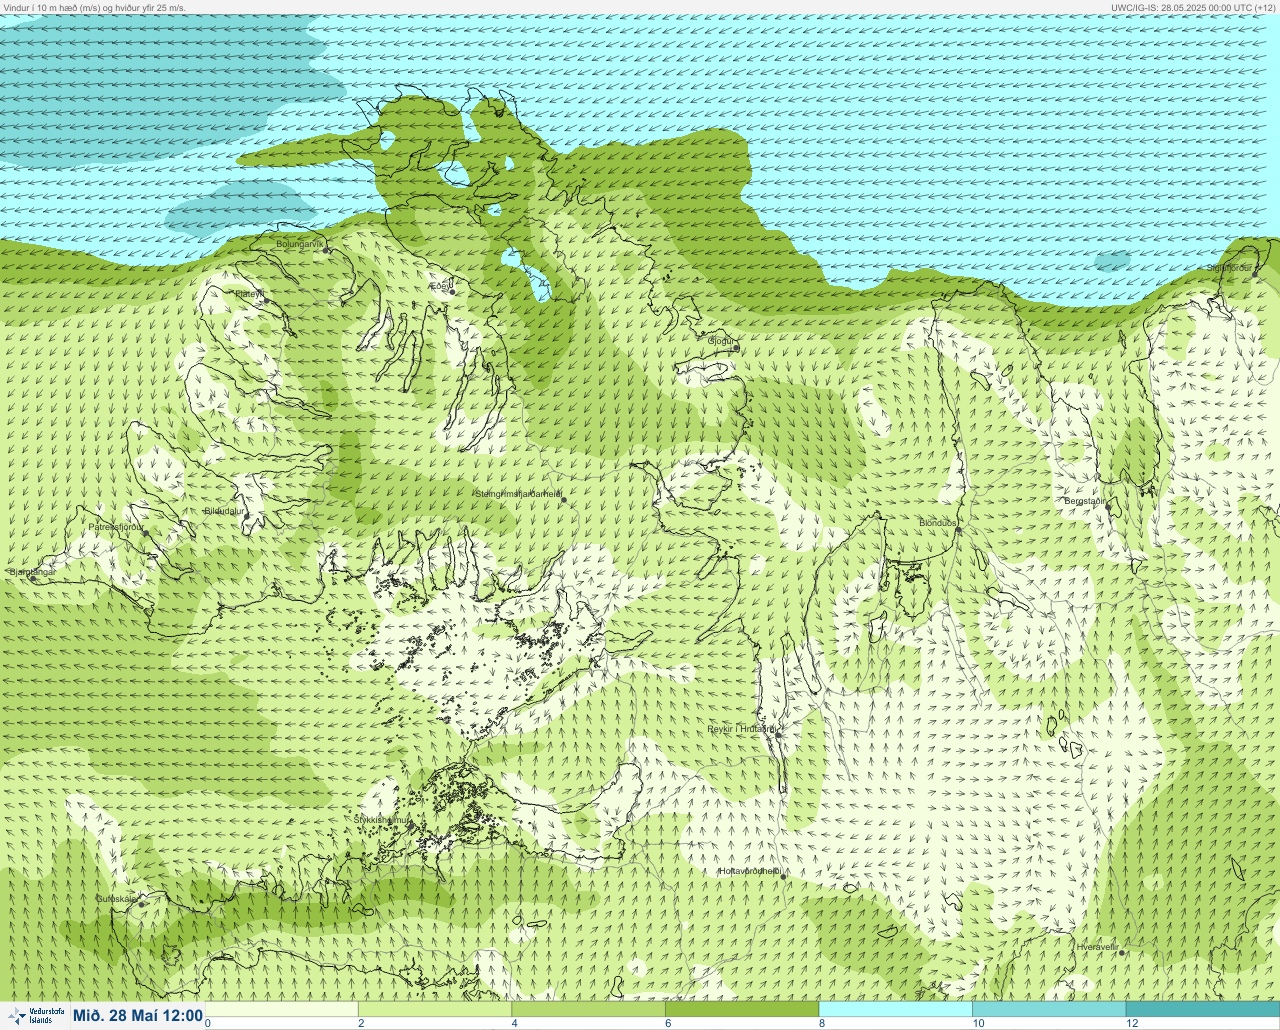Click the Bolungarvík station label
1280x1030 pixels.
[x=300, y=244]
